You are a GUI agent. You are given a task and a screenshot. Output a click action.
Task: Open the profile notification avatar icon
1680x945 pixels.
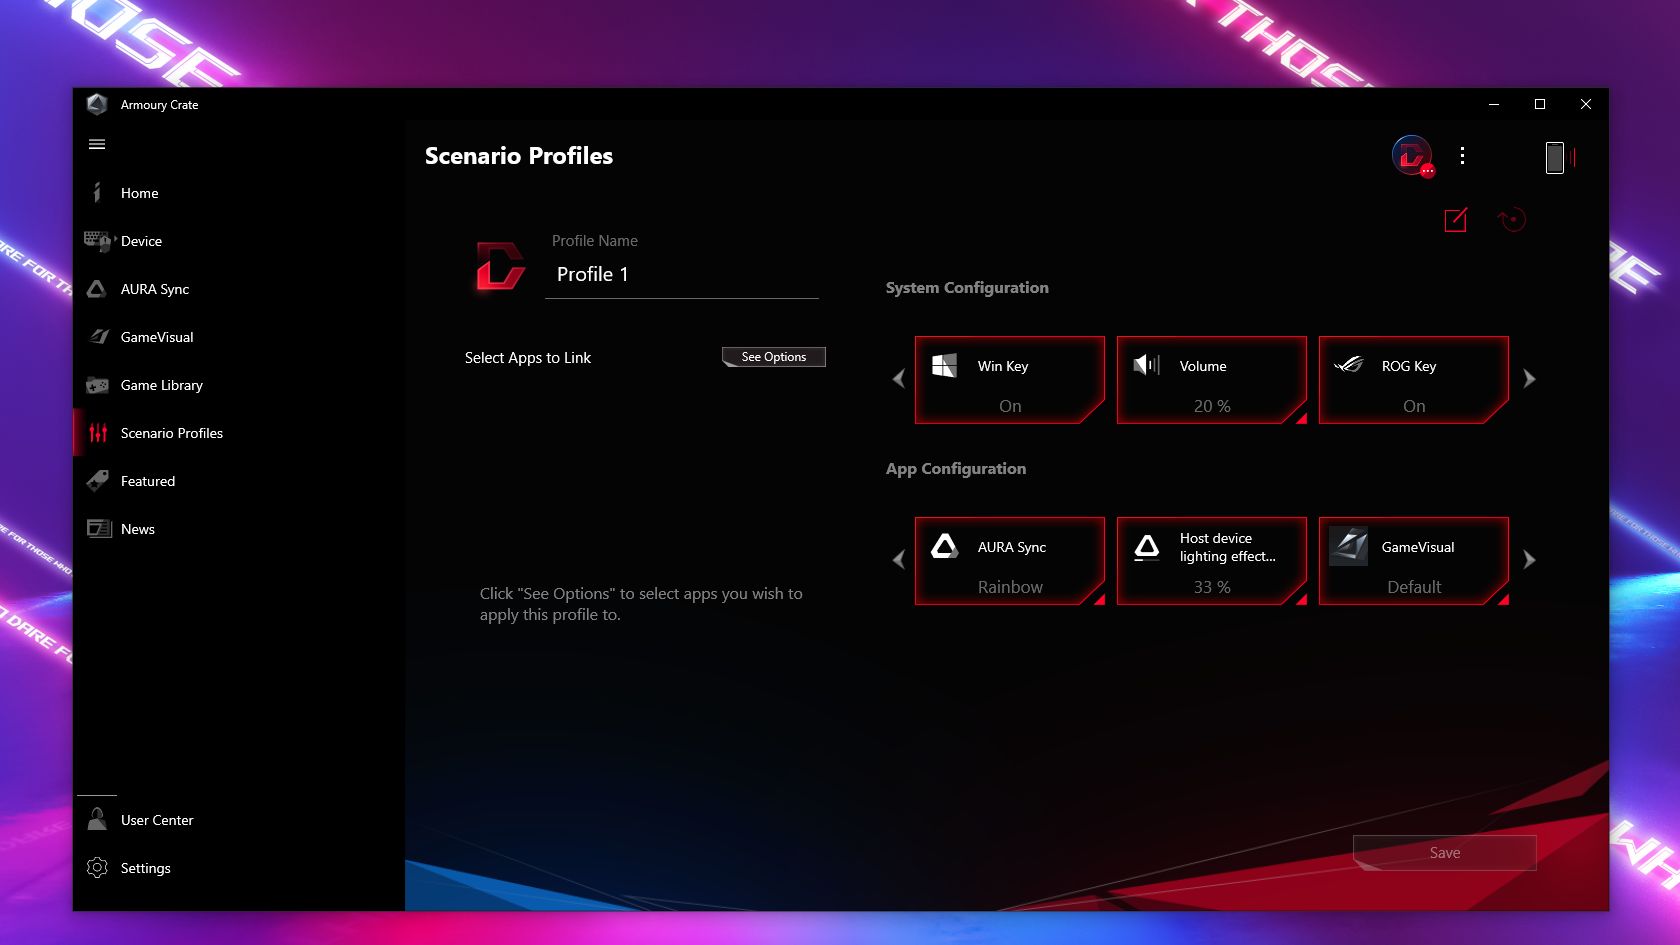click(x=1412, y=156)
